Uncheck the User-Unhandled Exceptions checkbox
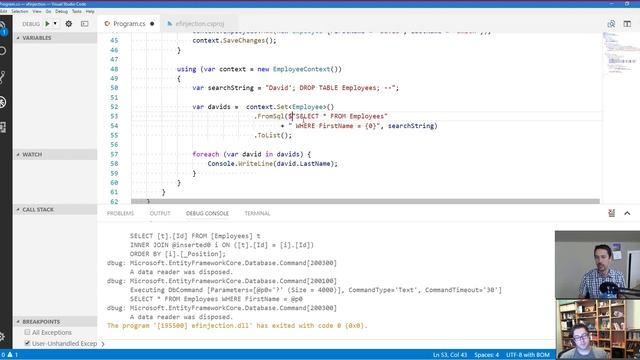The height and width of the screenshot is (360, 640). pyautogui.click(x=27, y=343)
